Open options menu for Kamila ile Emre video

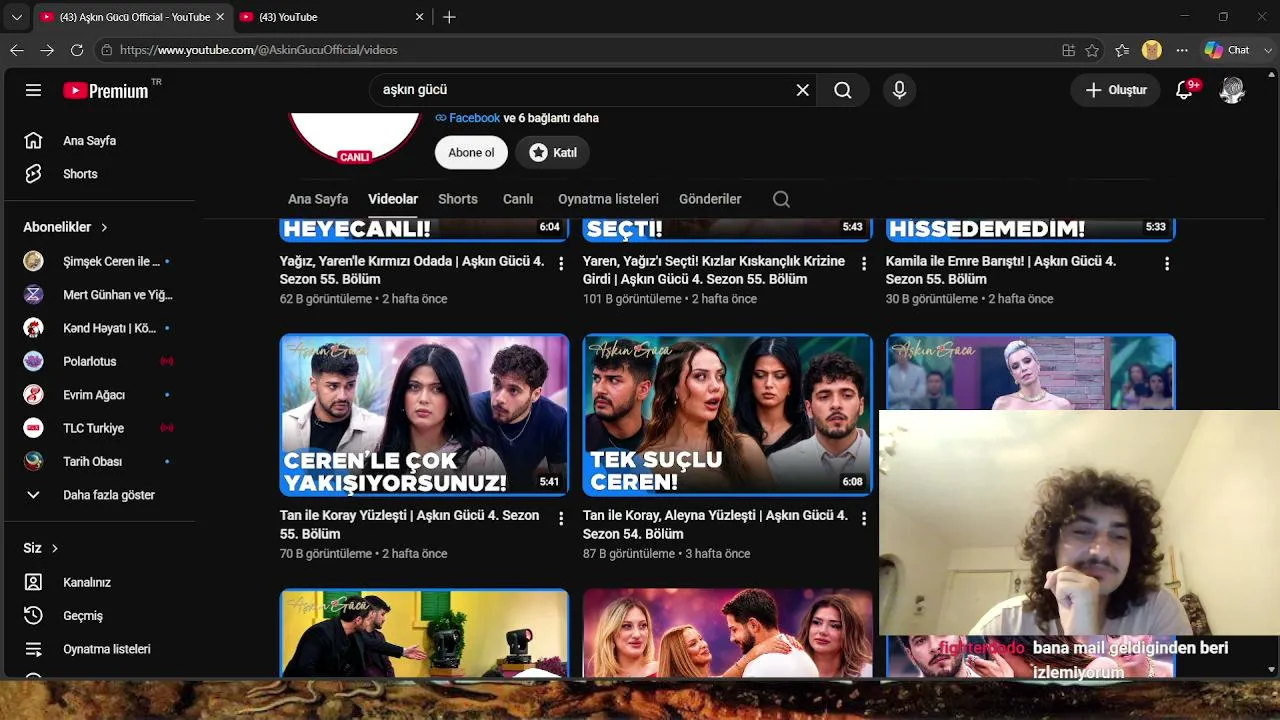1167,263
